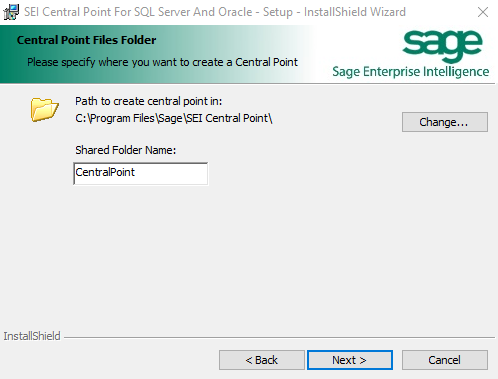Click the green sage logo
The width and height of the screenshot is (498, 379).
click(x=442, y=46)
